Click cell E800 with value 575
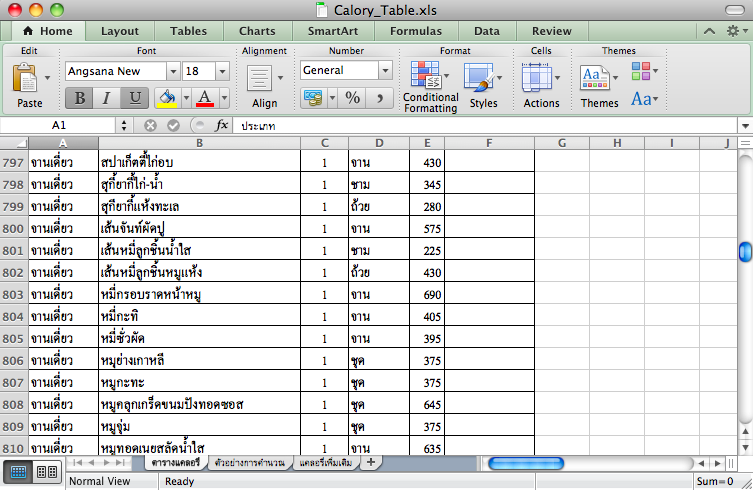The image size is (753, 490). pyautogui.click(x=427, y=229)
